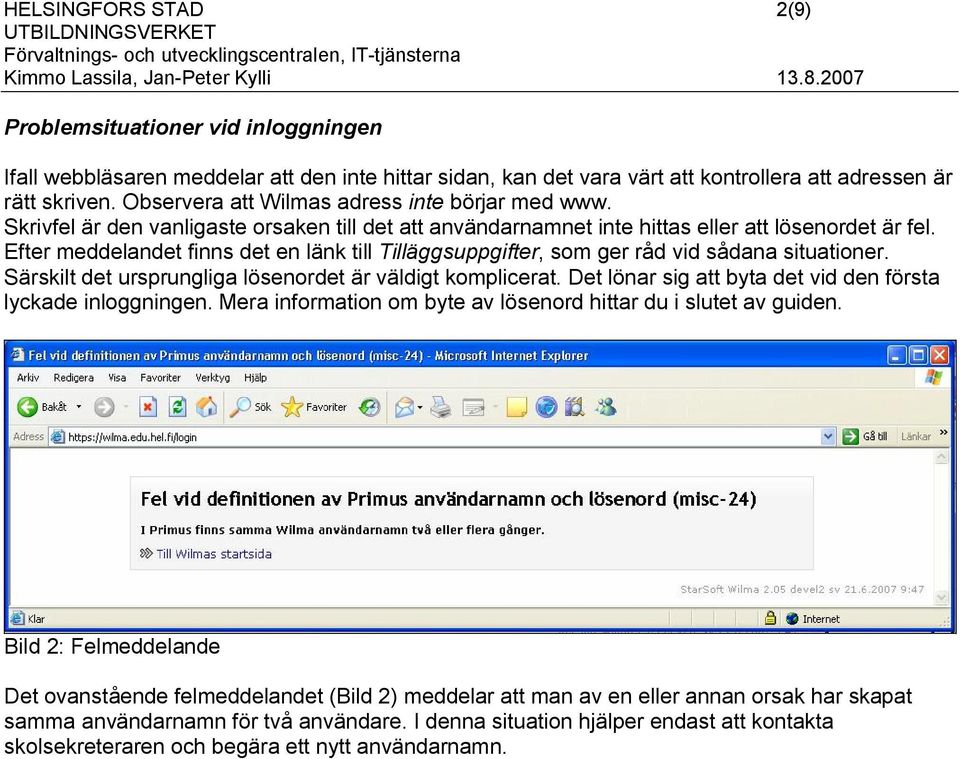Click the Internet zone globe in status bar

(x=792, y=619)
